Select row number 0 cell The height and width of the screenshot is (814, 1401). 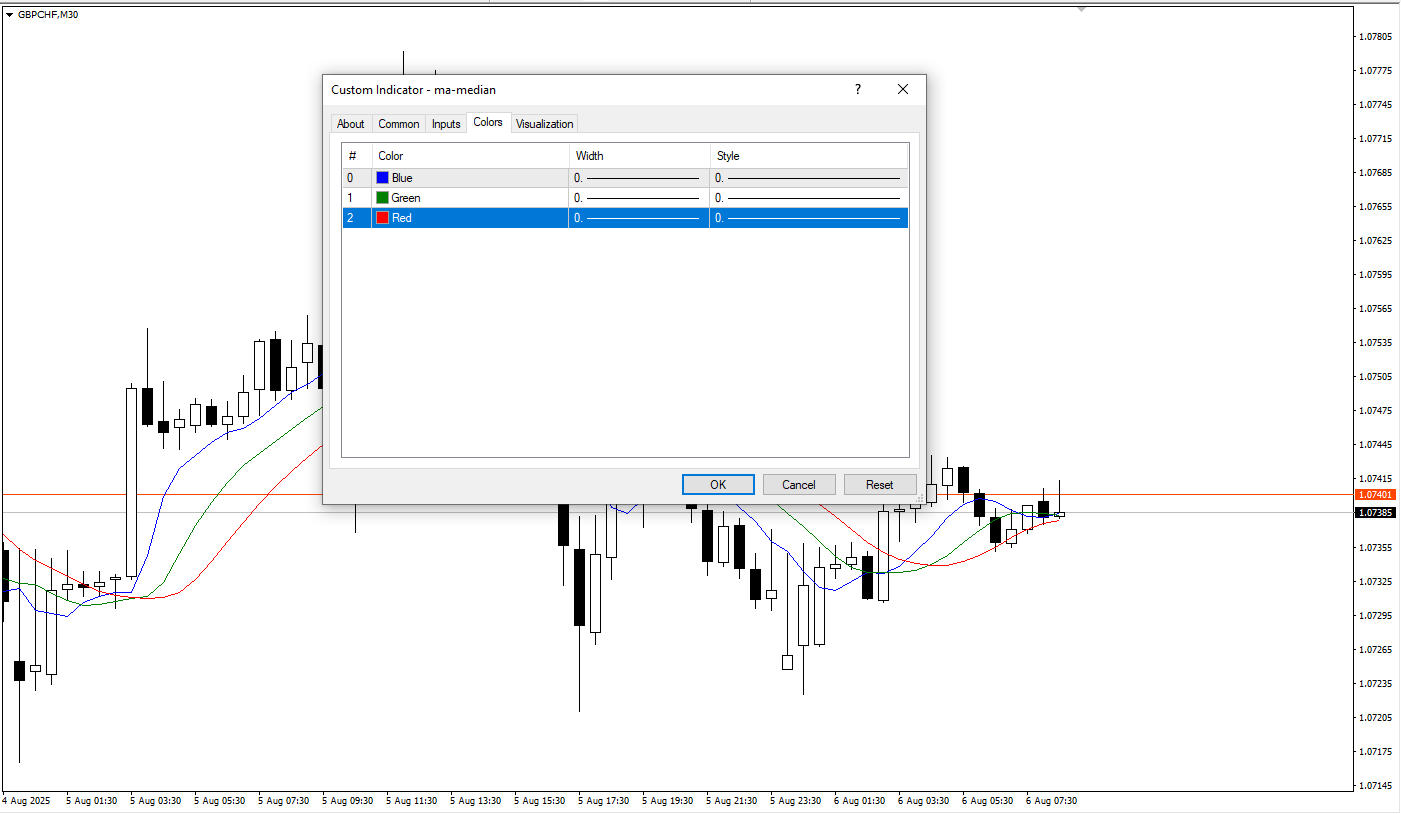[357, 178]
